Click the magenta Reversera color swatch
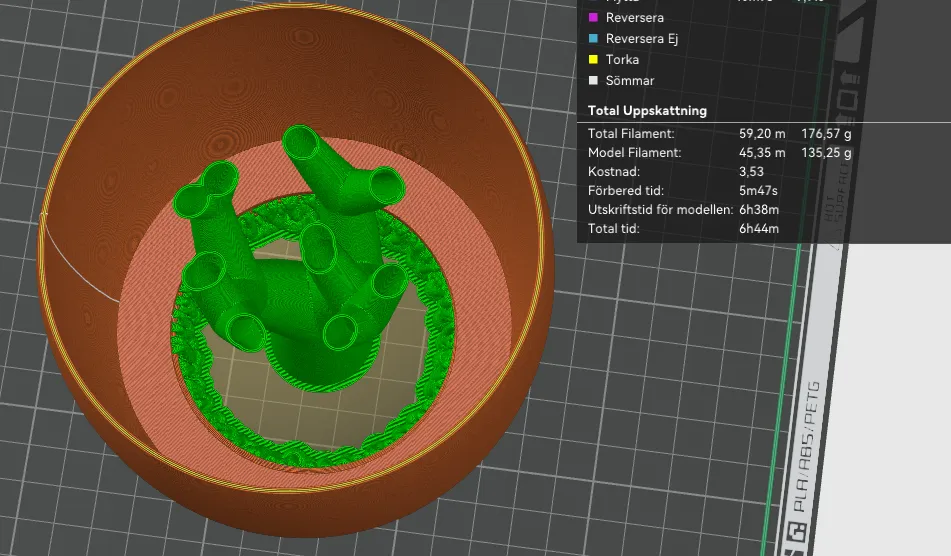This screenshot has height=556, width=951. coord(593,18)
